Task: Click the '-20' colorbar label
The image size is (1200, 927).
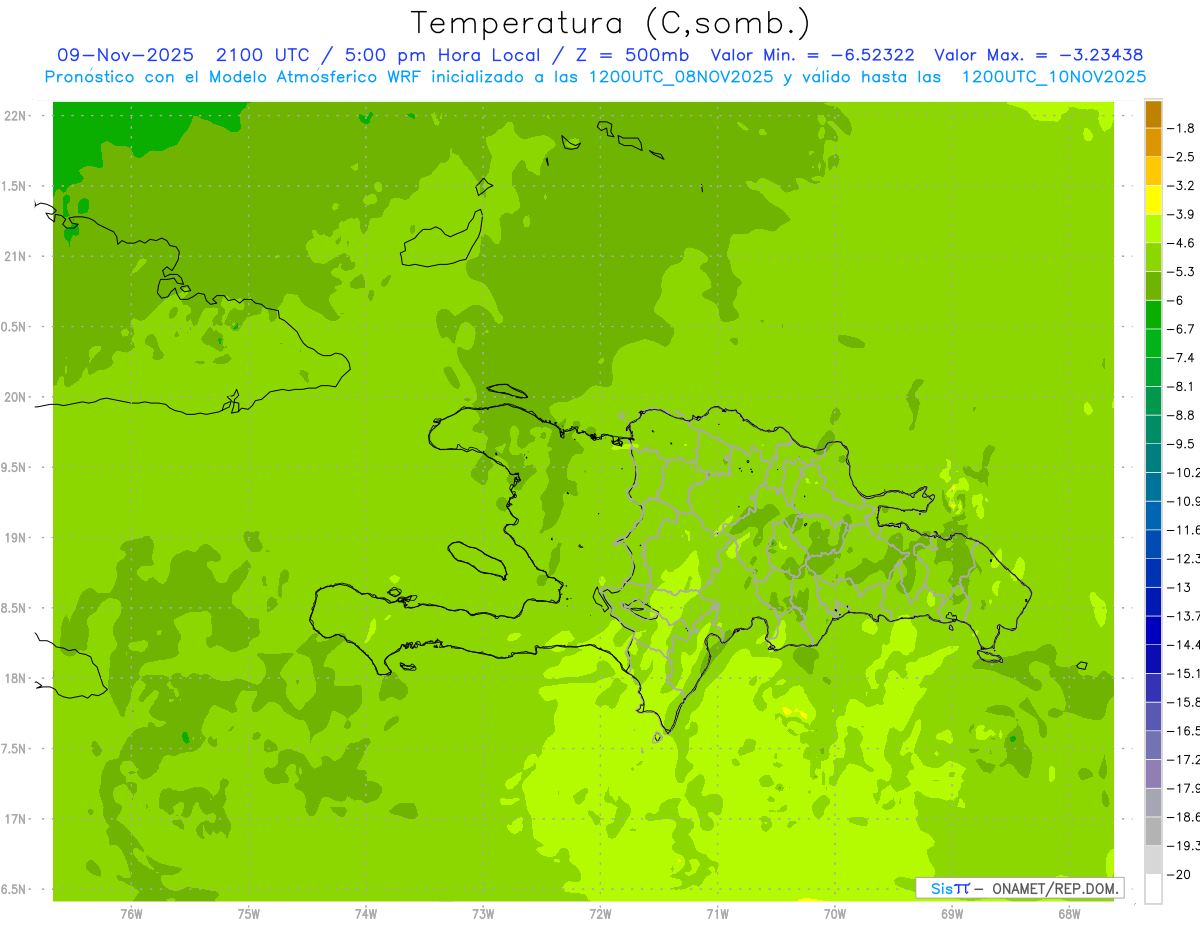Action: point(1179,874)
